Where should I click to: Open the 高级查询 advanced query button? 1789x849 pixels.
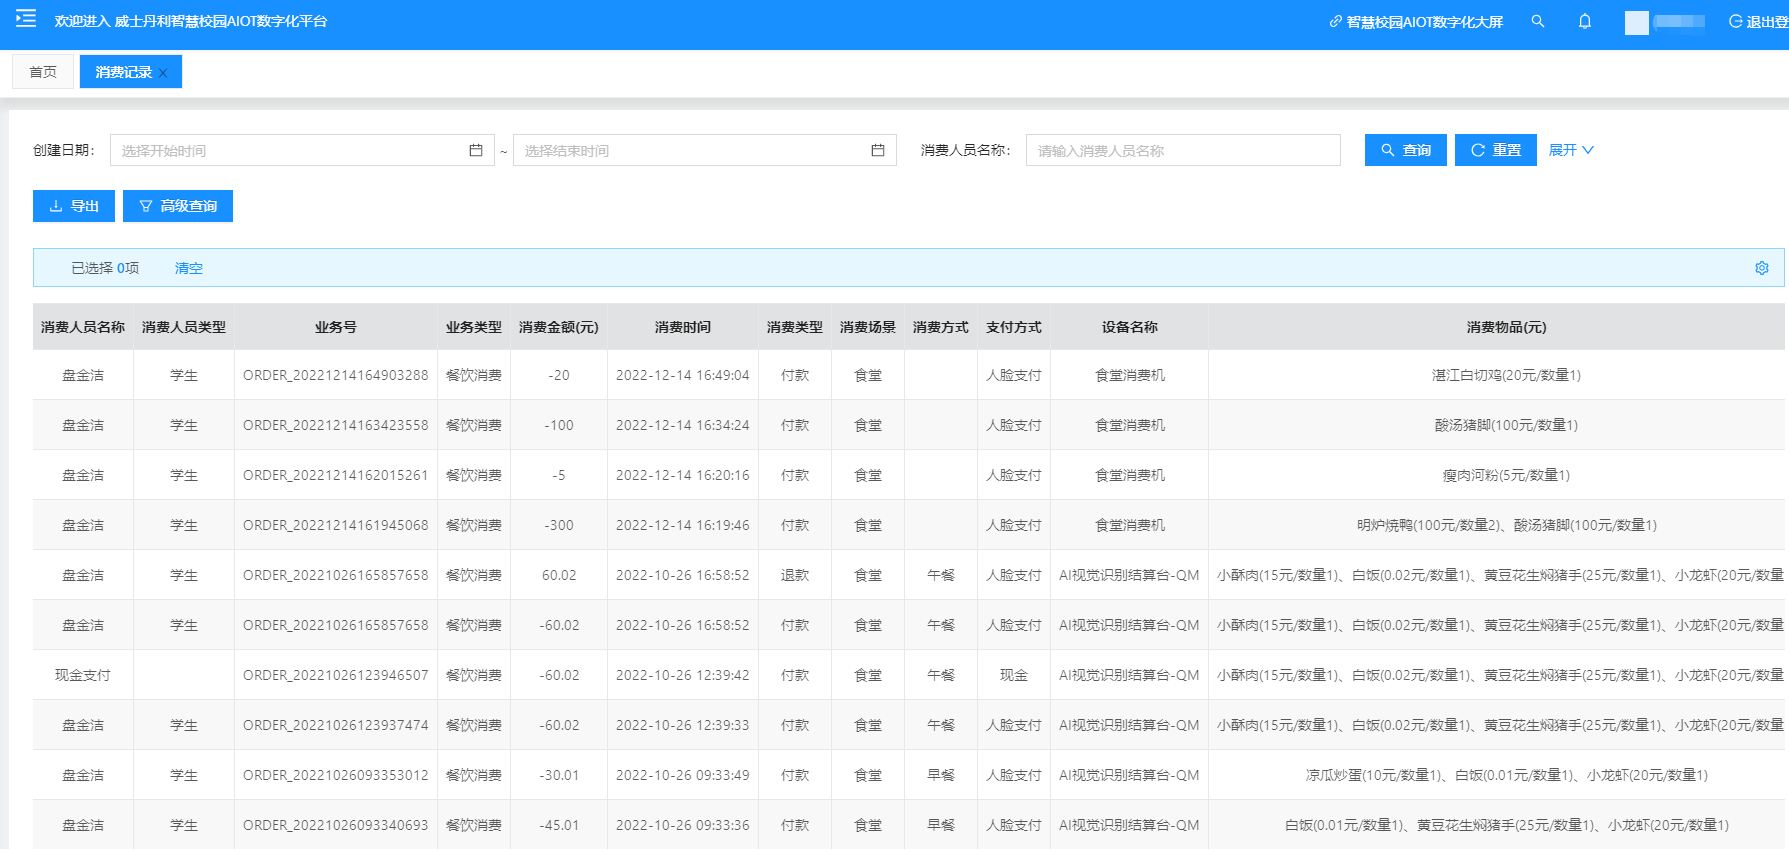[x=178, y=206]
